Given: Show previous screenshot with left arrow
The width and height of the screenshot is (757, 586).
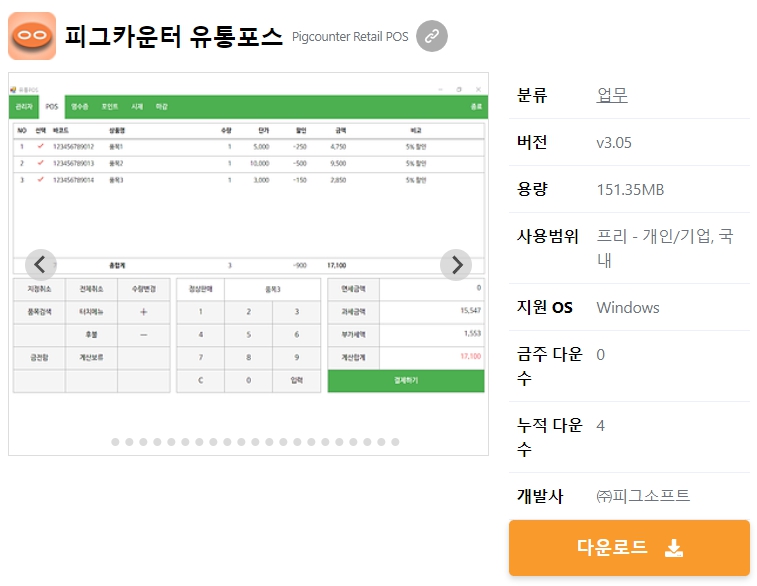Looking at the screenshot, I should point(41,265).
